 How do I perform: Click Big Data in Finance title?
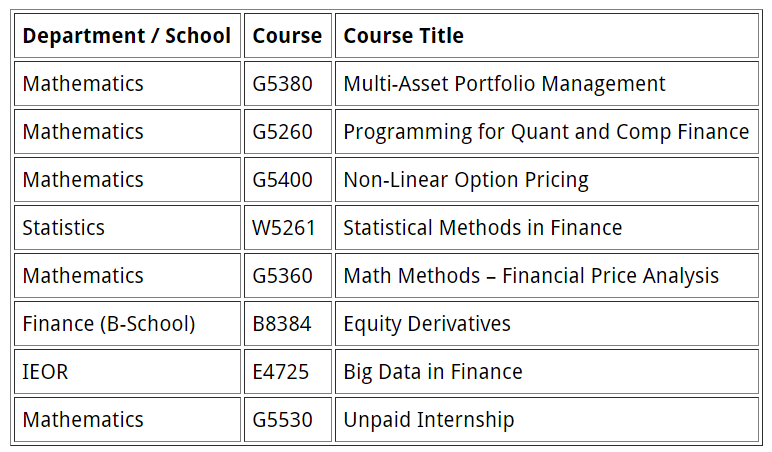click(433, 372)
